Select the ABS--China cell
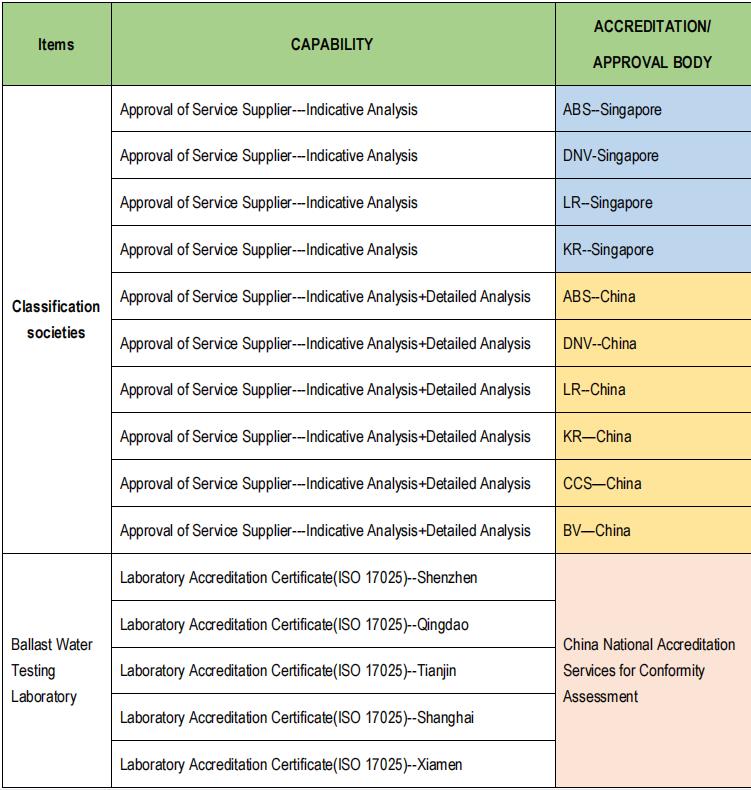 coord(653,296)
